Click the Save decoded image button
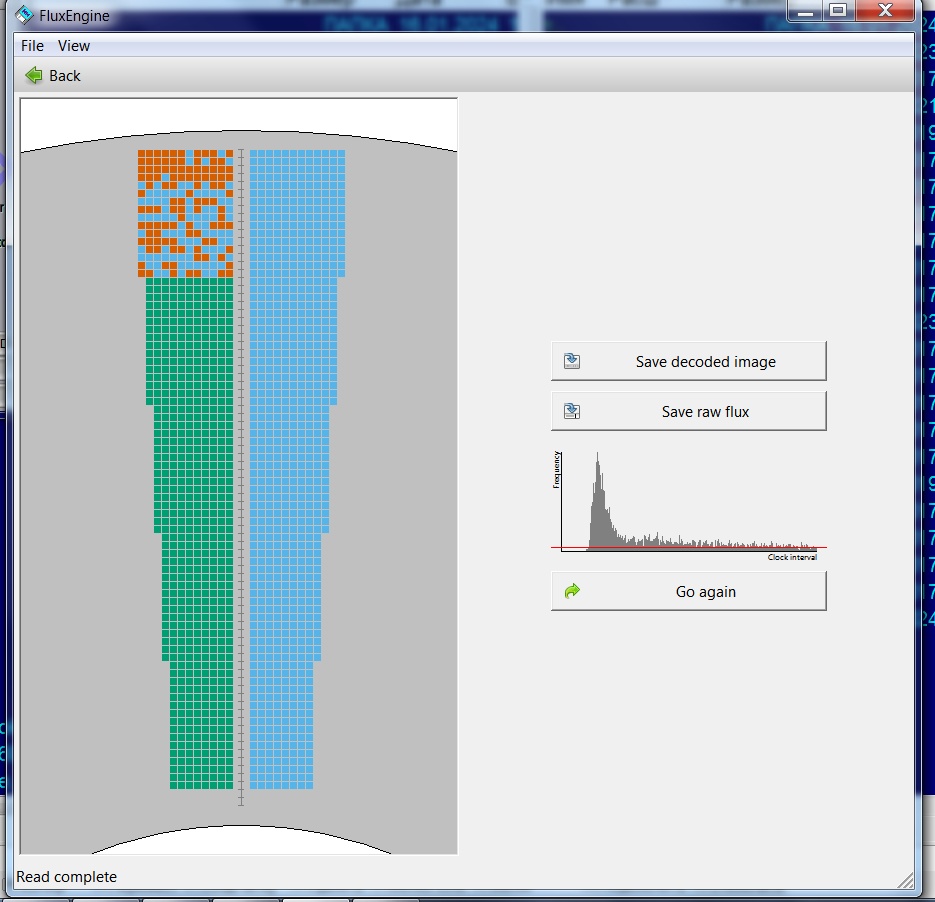Image resolution: width=935 pixels, height=902 pixels. tap(689, 361)
